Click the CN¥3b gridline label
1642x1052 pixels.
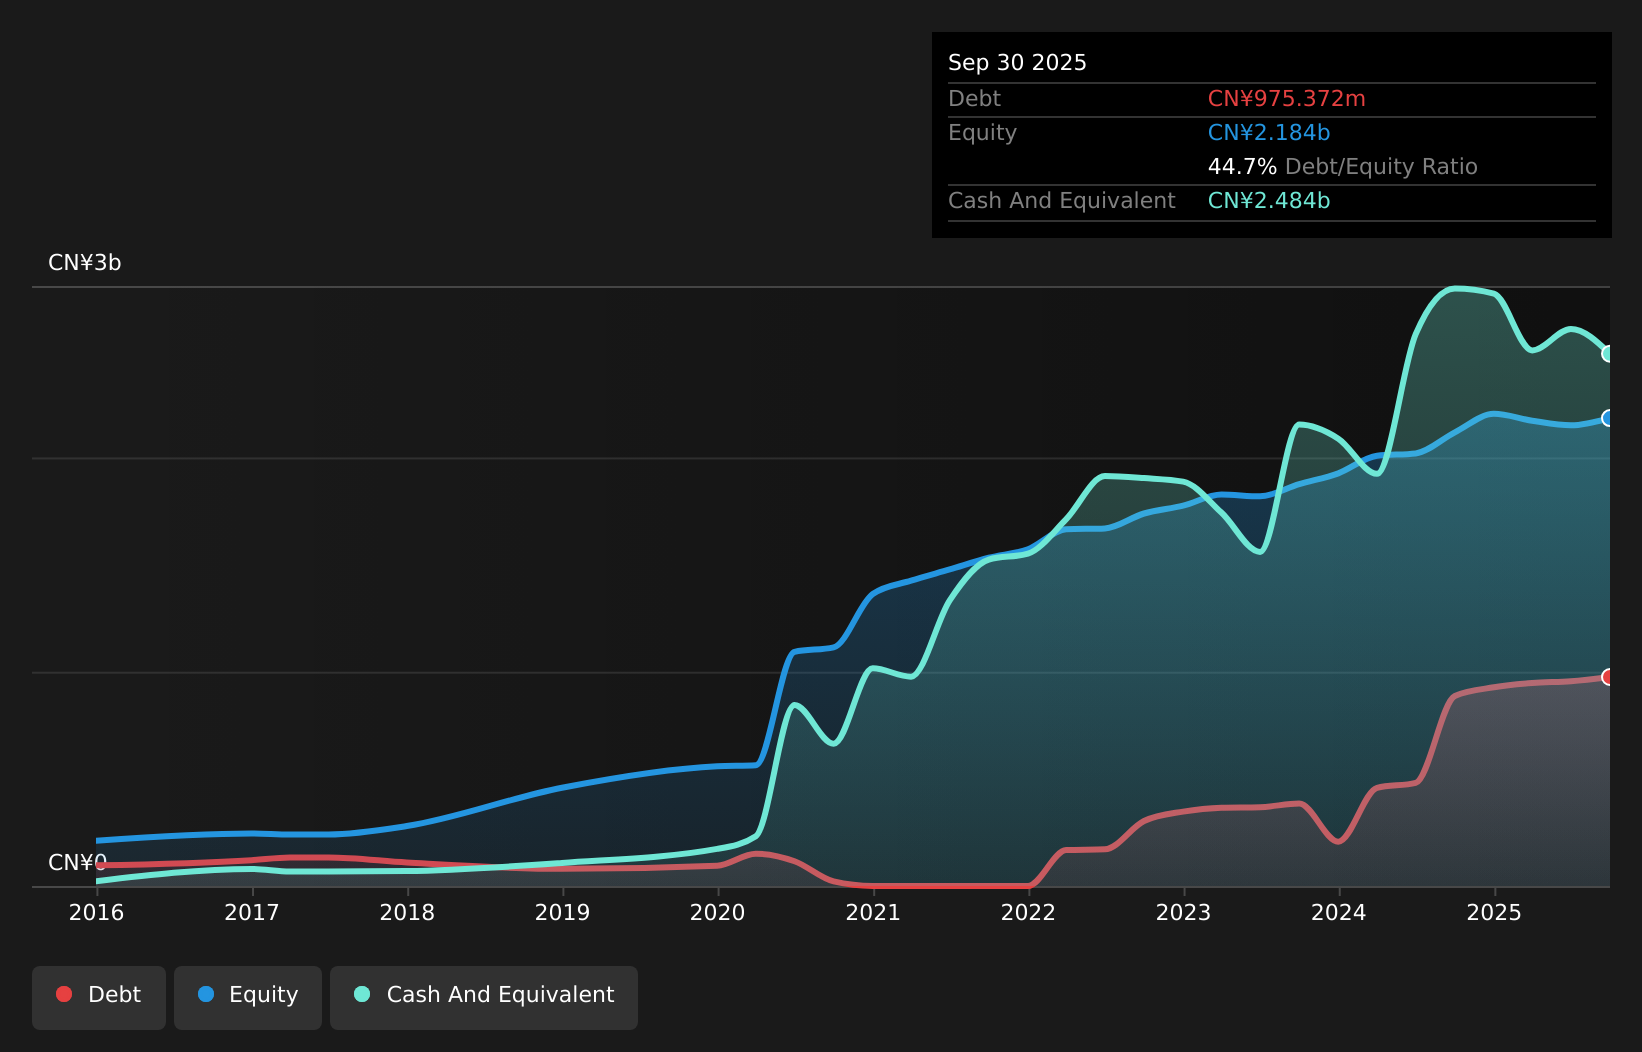pyautogui.click(x=86, y=262)
